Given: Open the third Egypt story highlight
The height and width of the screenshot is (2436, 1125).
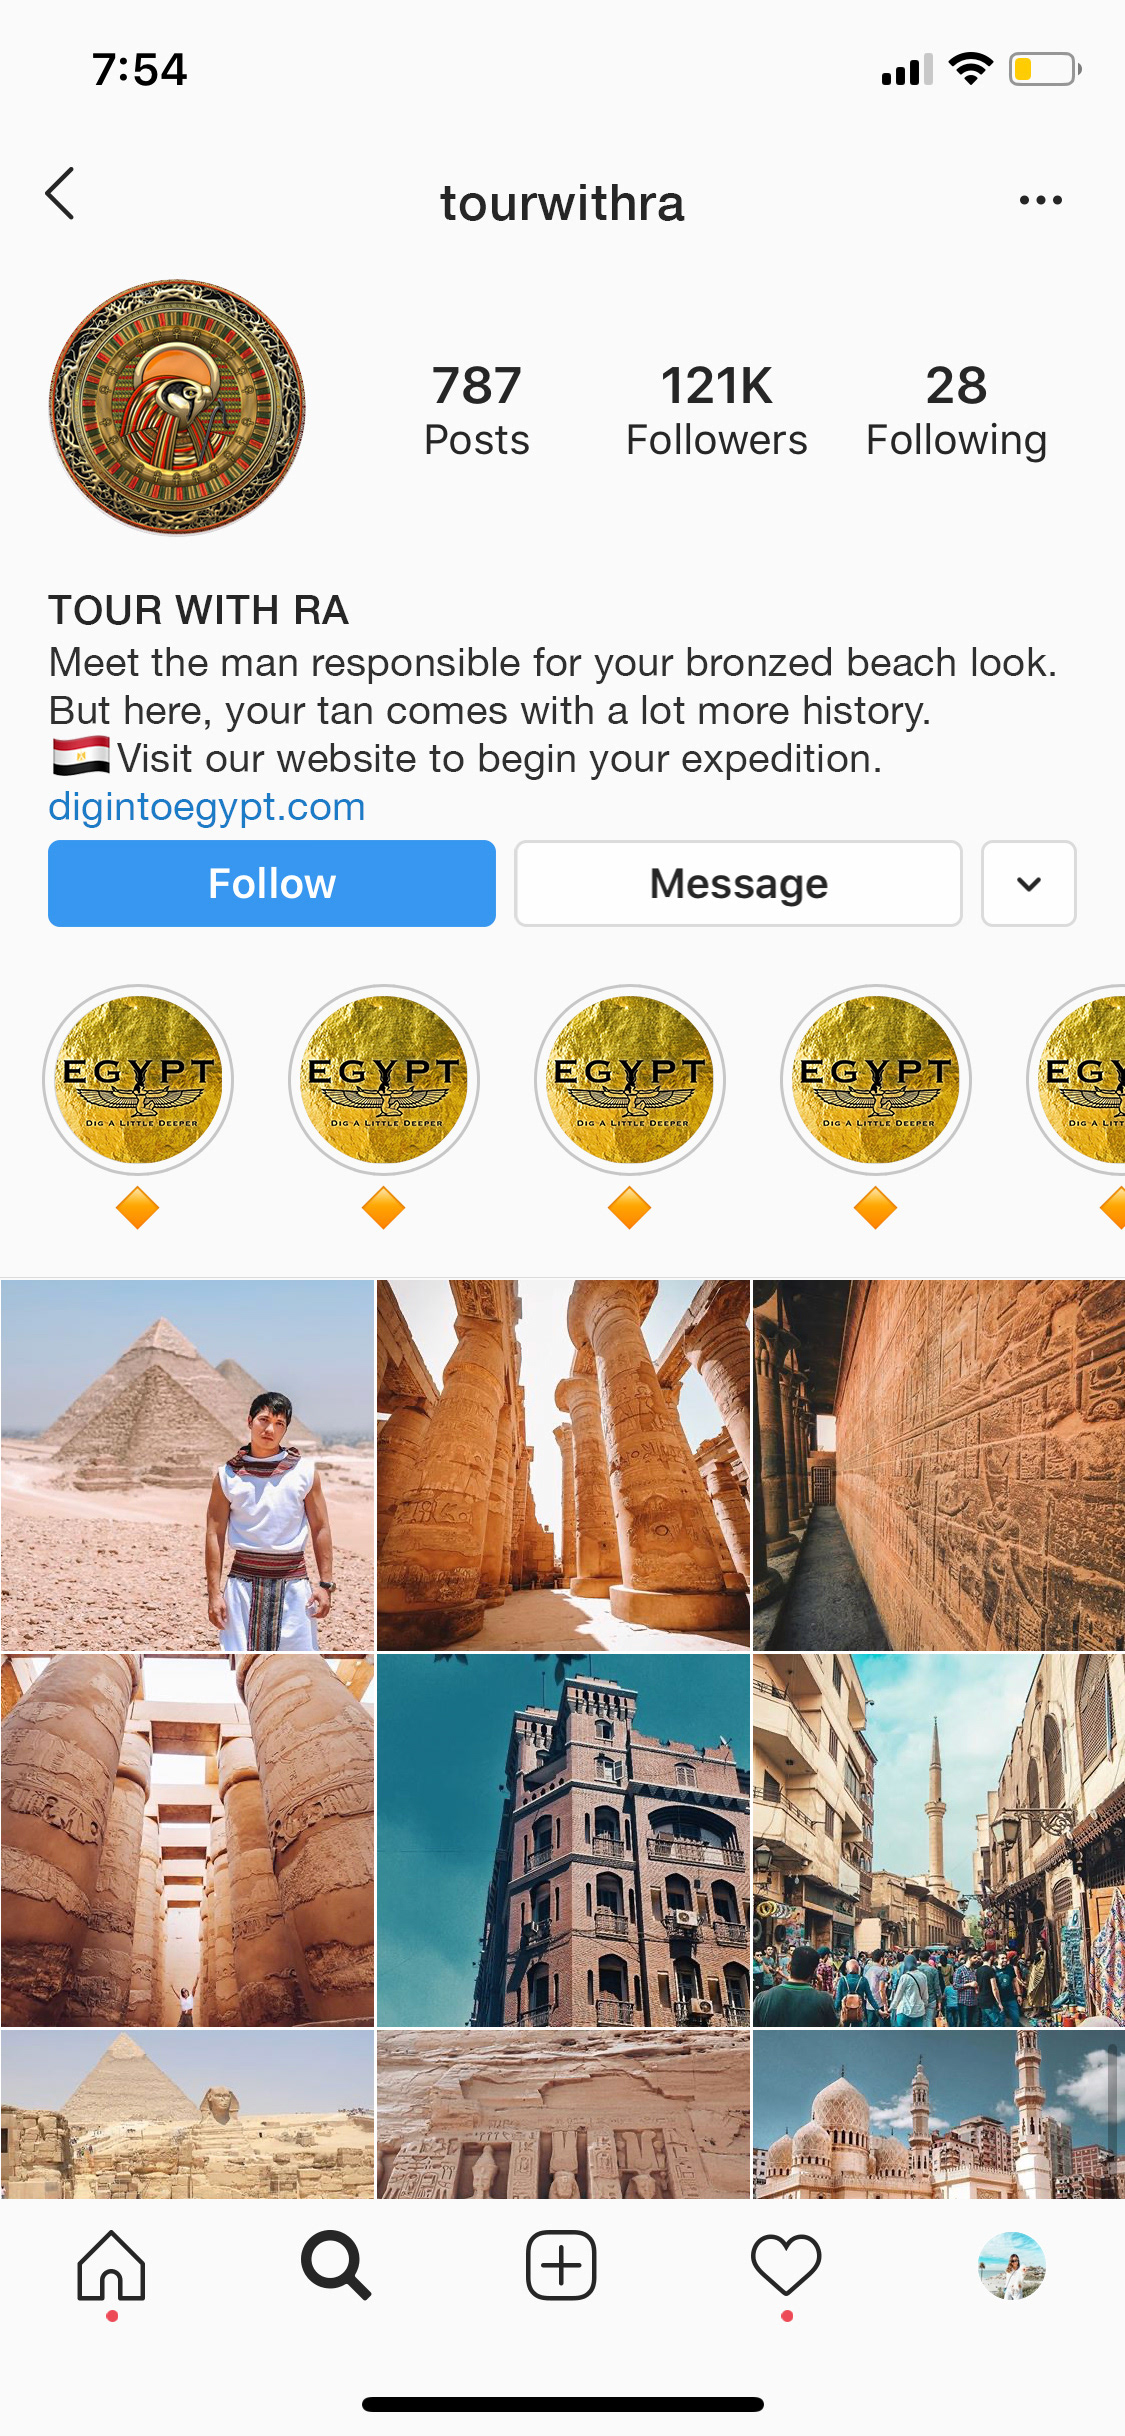Looking at the screenshot, I should [x=630, y=1080].
